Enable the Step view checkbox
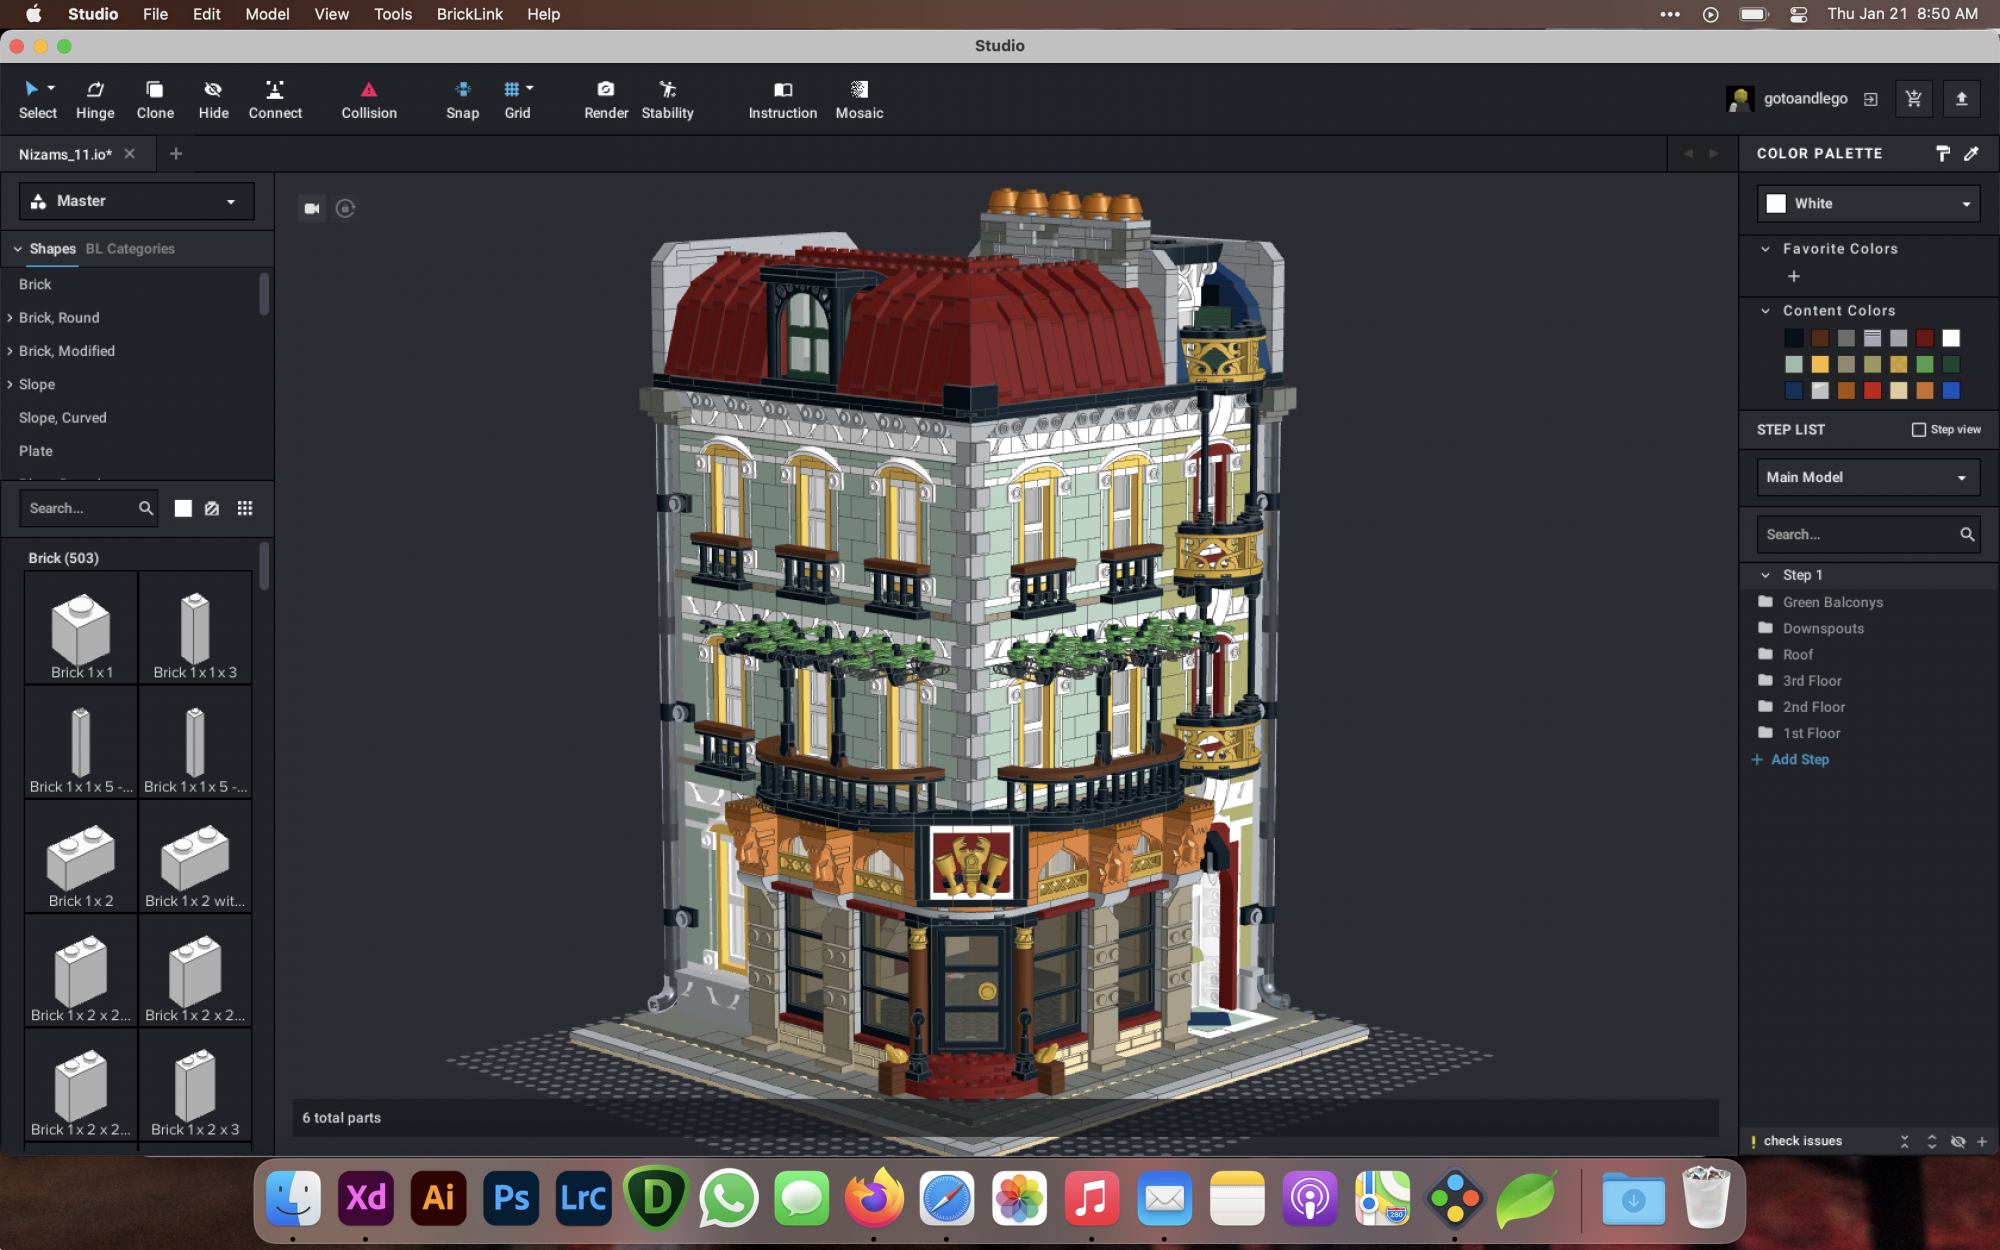Image resolution: width=2000 pixels, height=1250 pixels. coord(1918,430)
